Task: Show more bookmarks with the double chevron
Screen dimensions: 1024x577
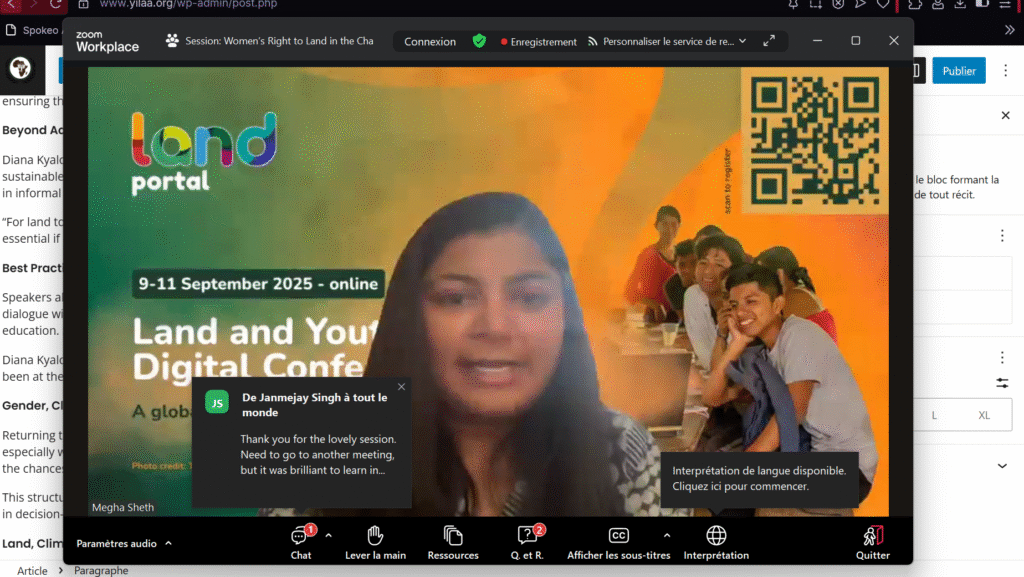Action: pyautogui.click(x=1010, y=30)
